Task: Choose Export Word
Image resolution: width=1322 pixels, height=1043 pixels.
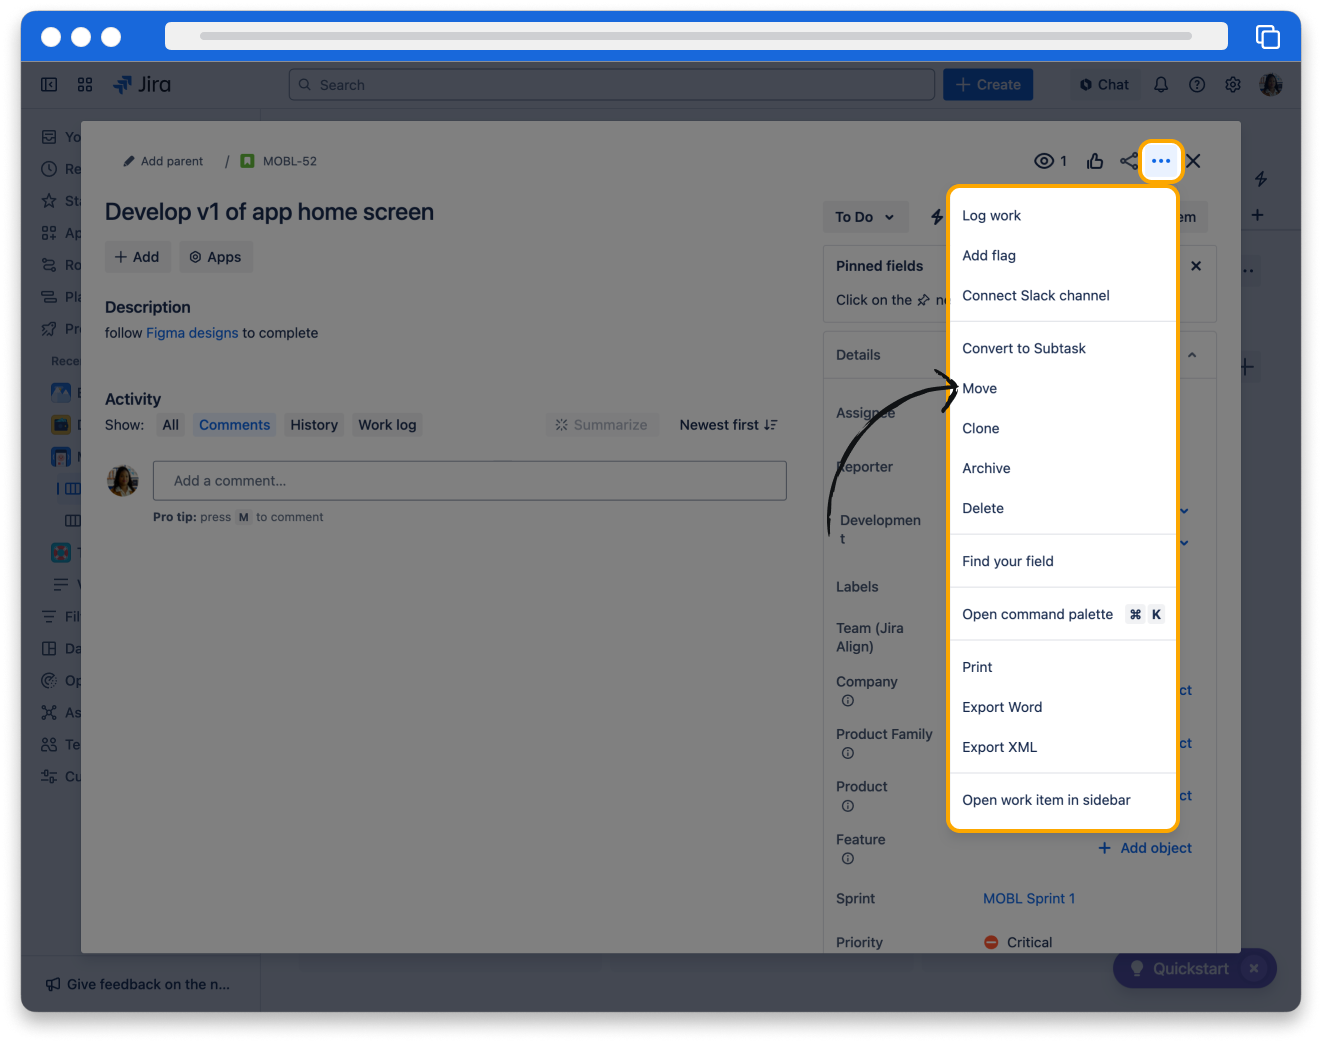Action: tap(1062, 708)
